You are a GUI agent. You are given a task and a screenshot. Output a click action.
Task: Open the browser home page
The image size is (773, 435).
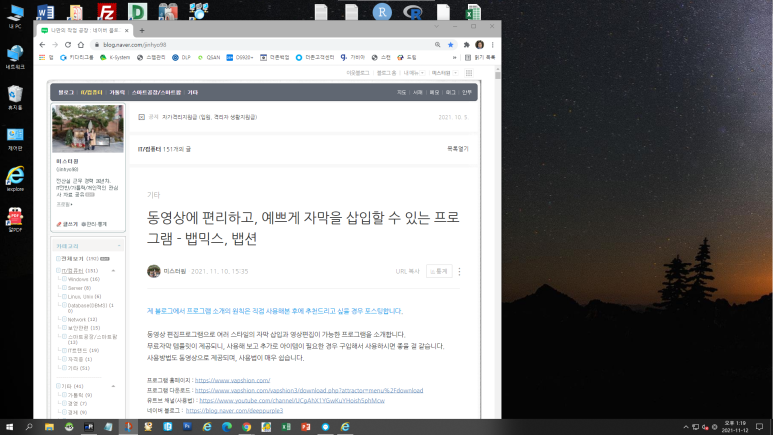81,45
